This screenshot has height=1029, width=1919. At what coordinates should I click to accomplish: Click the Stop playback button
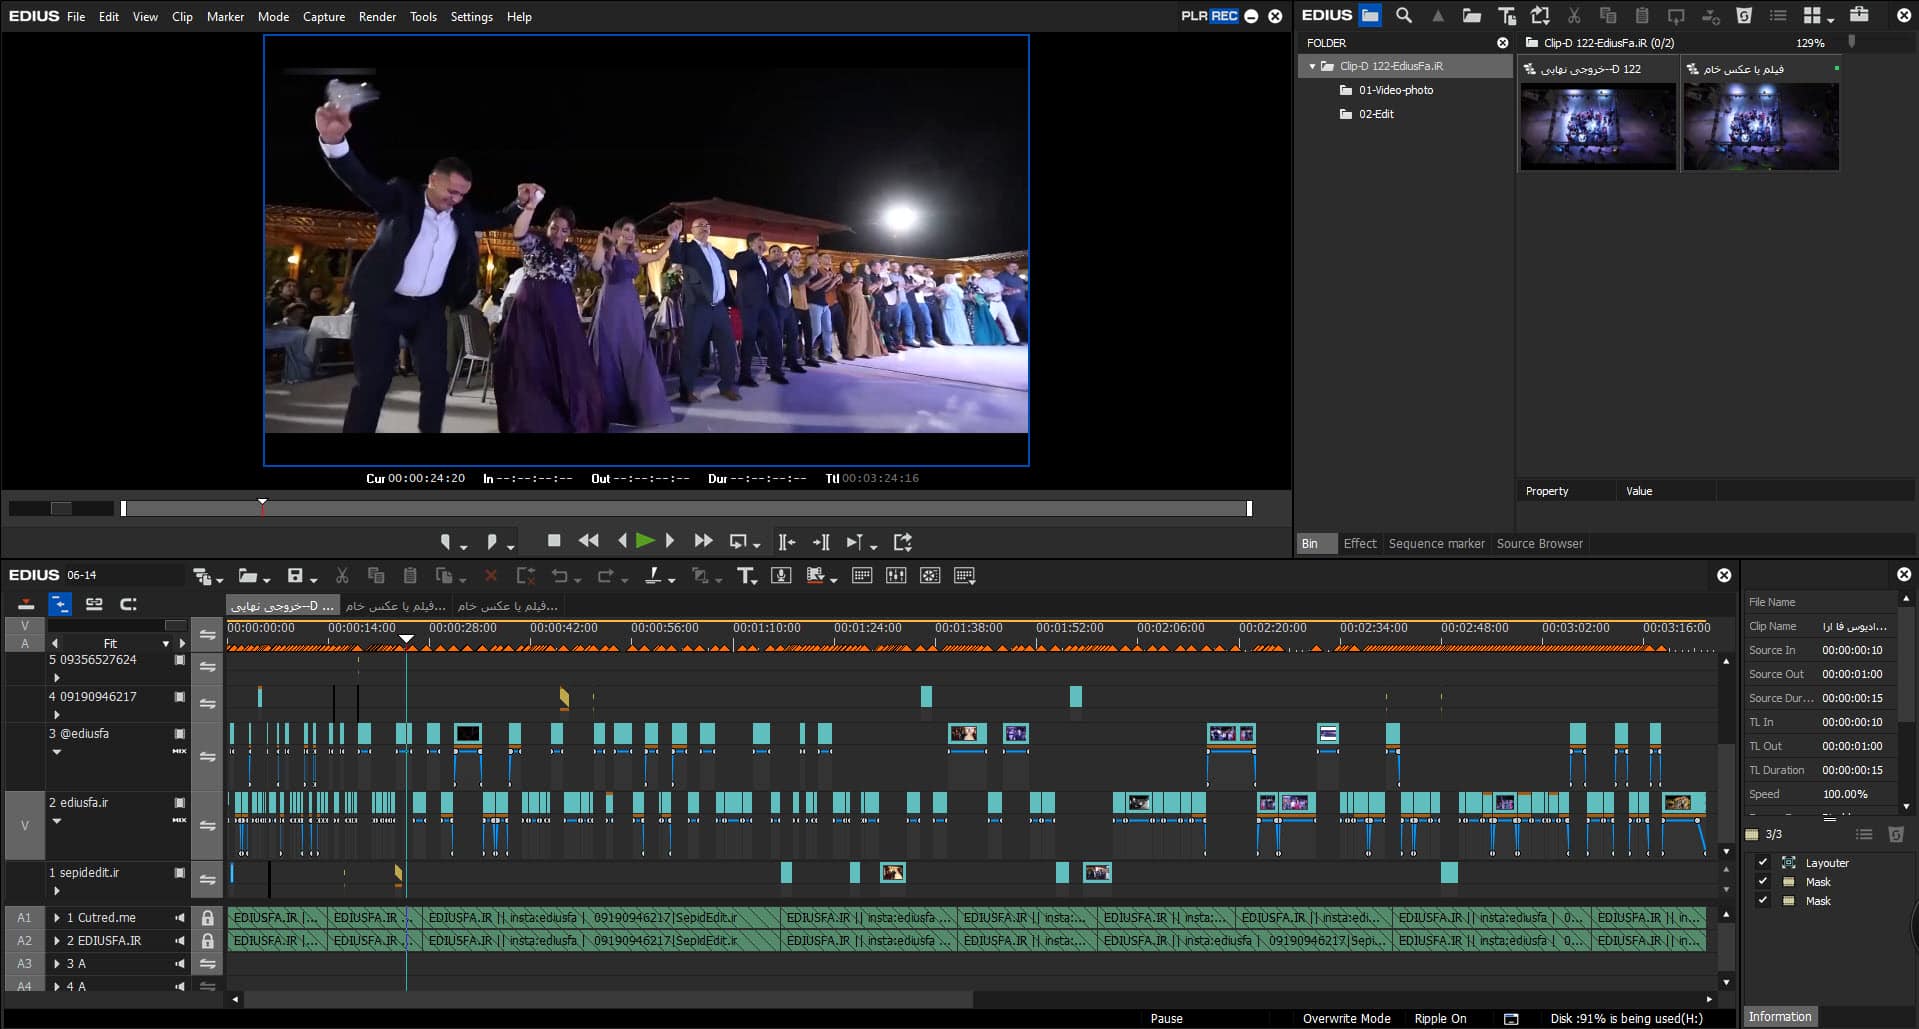click(554, 541)
